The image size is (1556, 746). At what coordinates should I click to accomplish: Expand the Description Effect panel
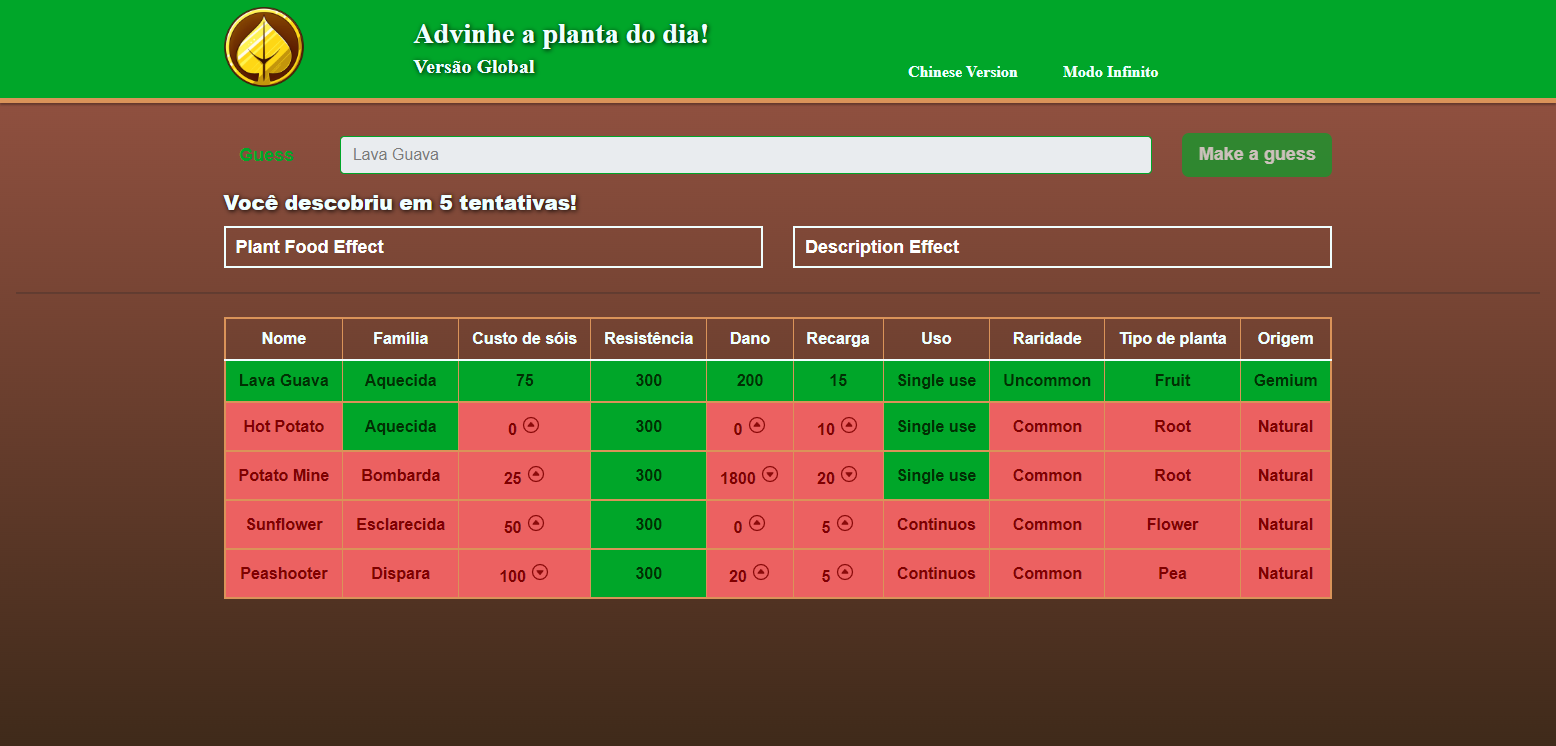tap(1062, 247)
